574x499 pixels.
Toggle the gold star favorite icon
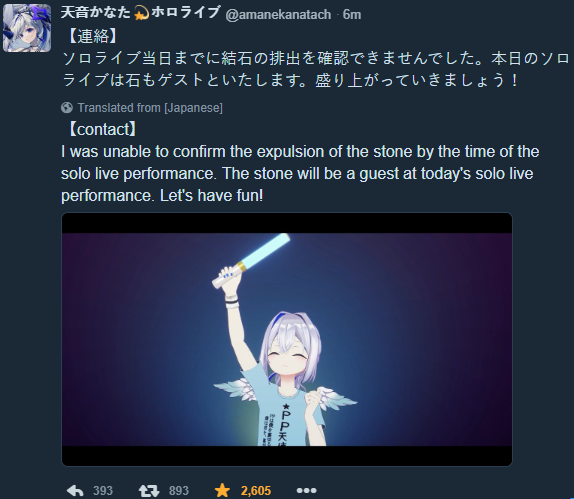(x=222, y=490)
